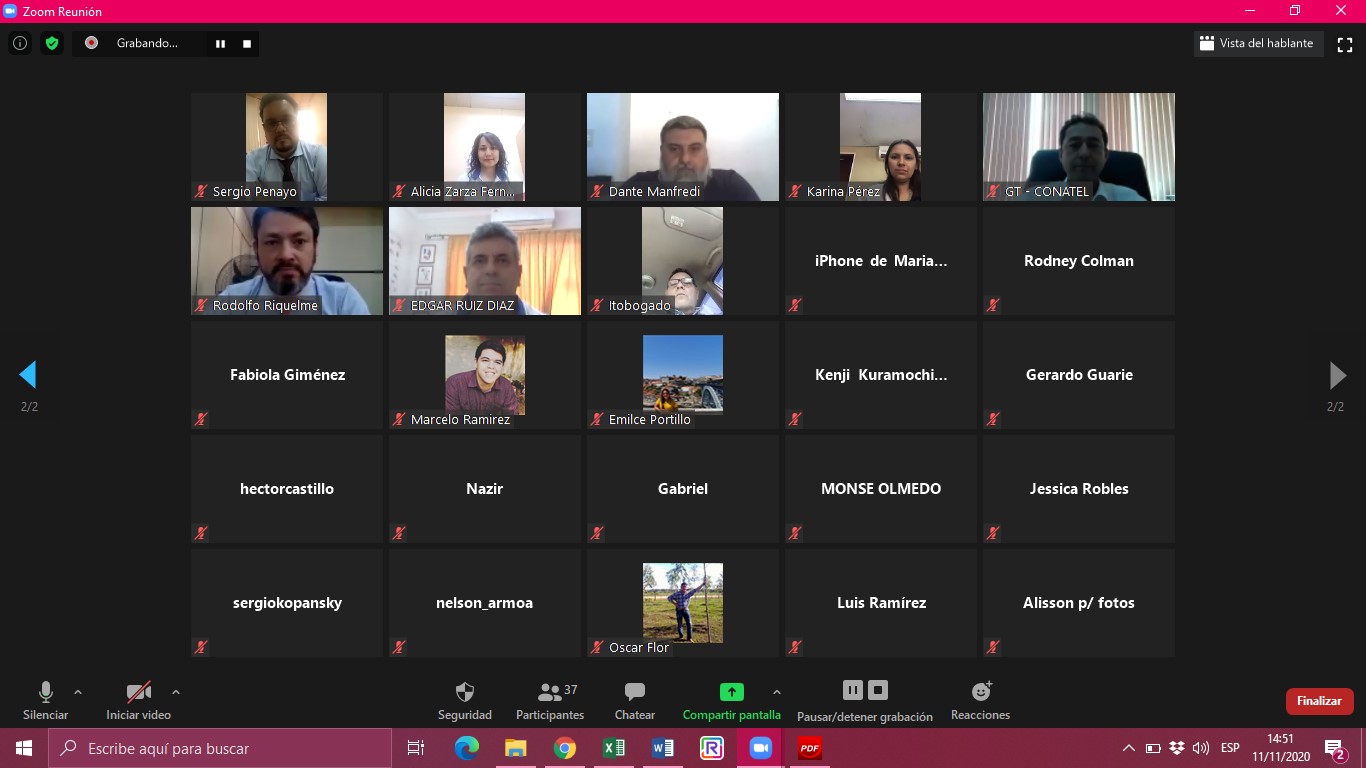Expand audio options next to Silenciar
The width and height of the screenshot is (1366, 768).
pos(78,692)
